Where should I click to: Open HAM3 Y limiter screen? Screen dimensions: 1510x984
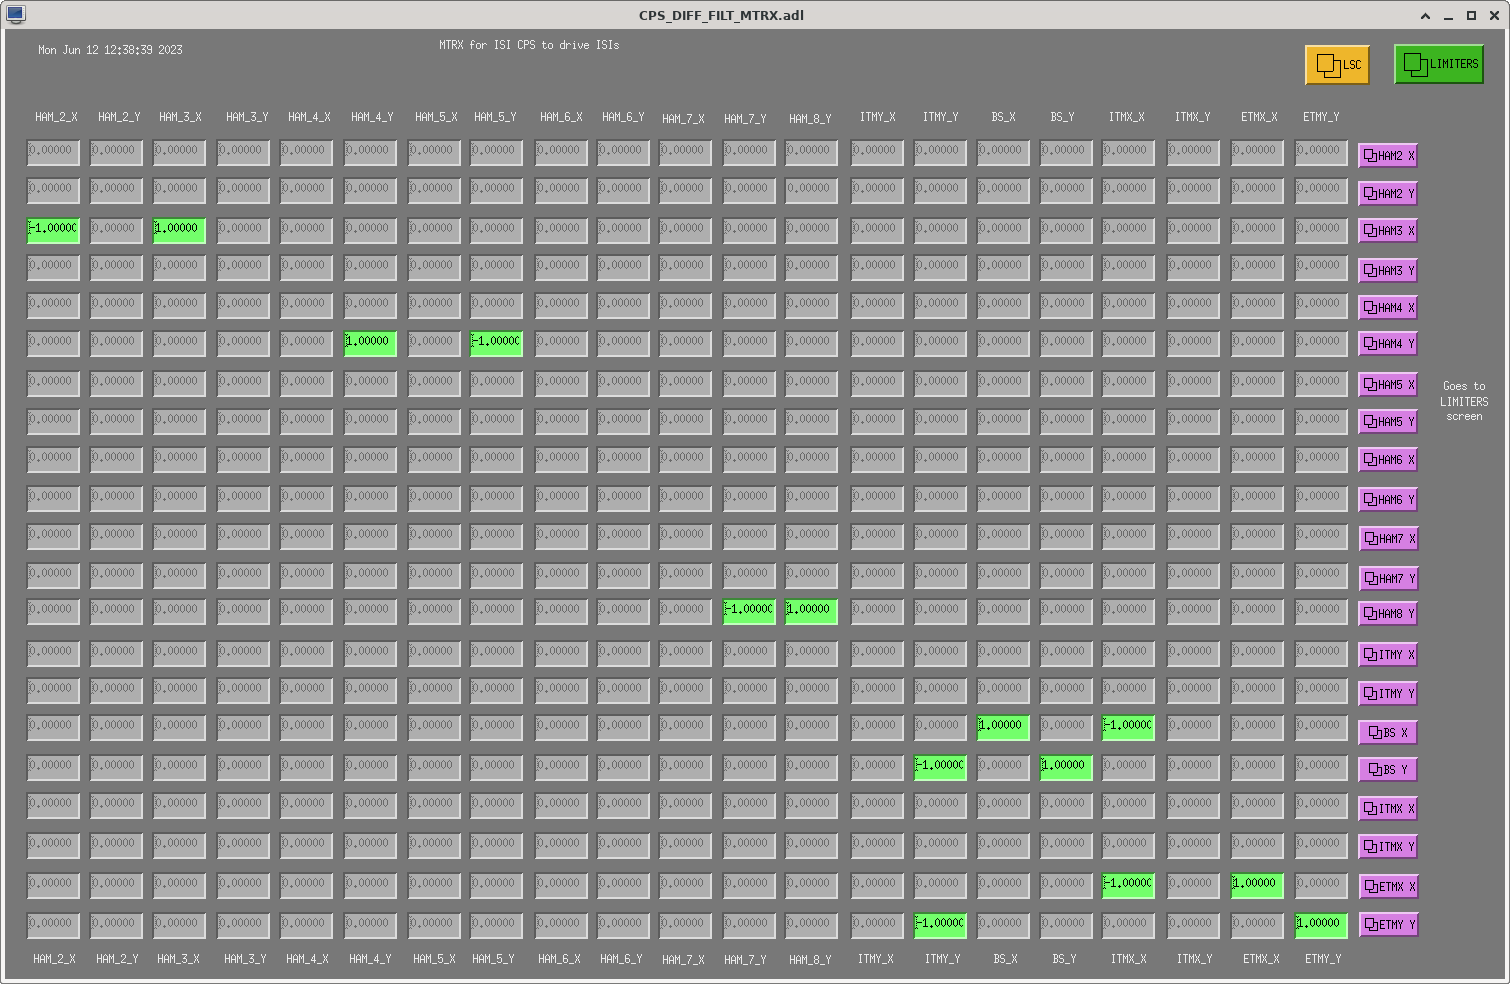pos(1388,271)
